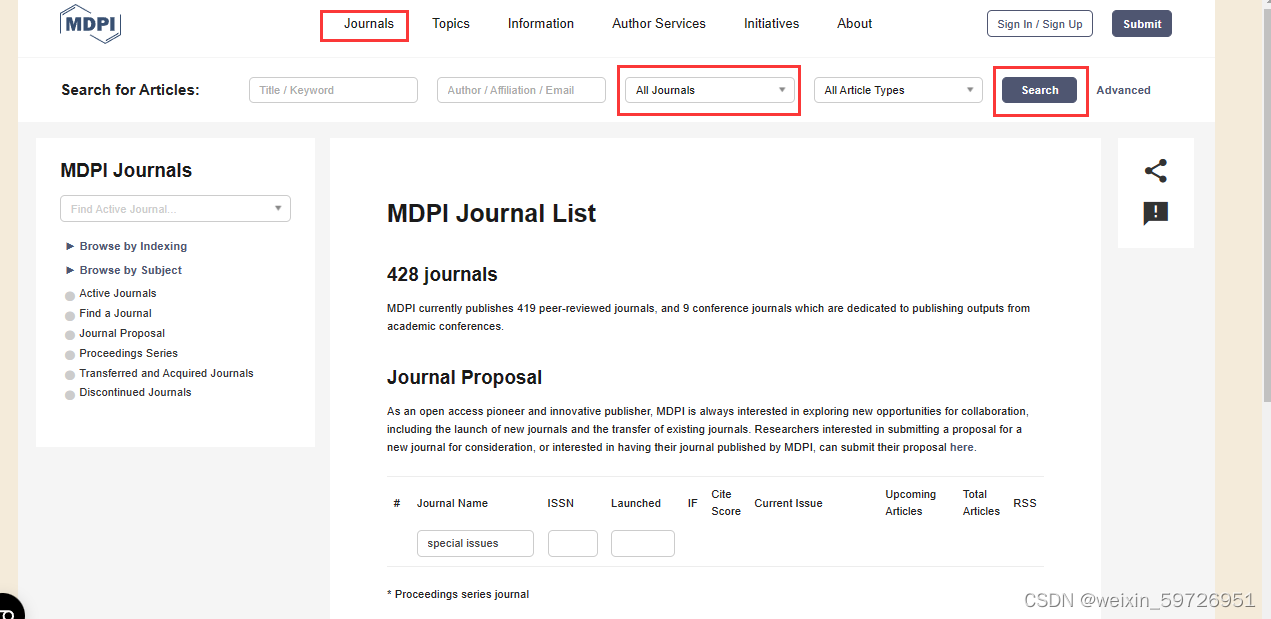Click the Journal Name filter field
The image size is (1271, 619).
pyautogui.click(x=475, y=543)
